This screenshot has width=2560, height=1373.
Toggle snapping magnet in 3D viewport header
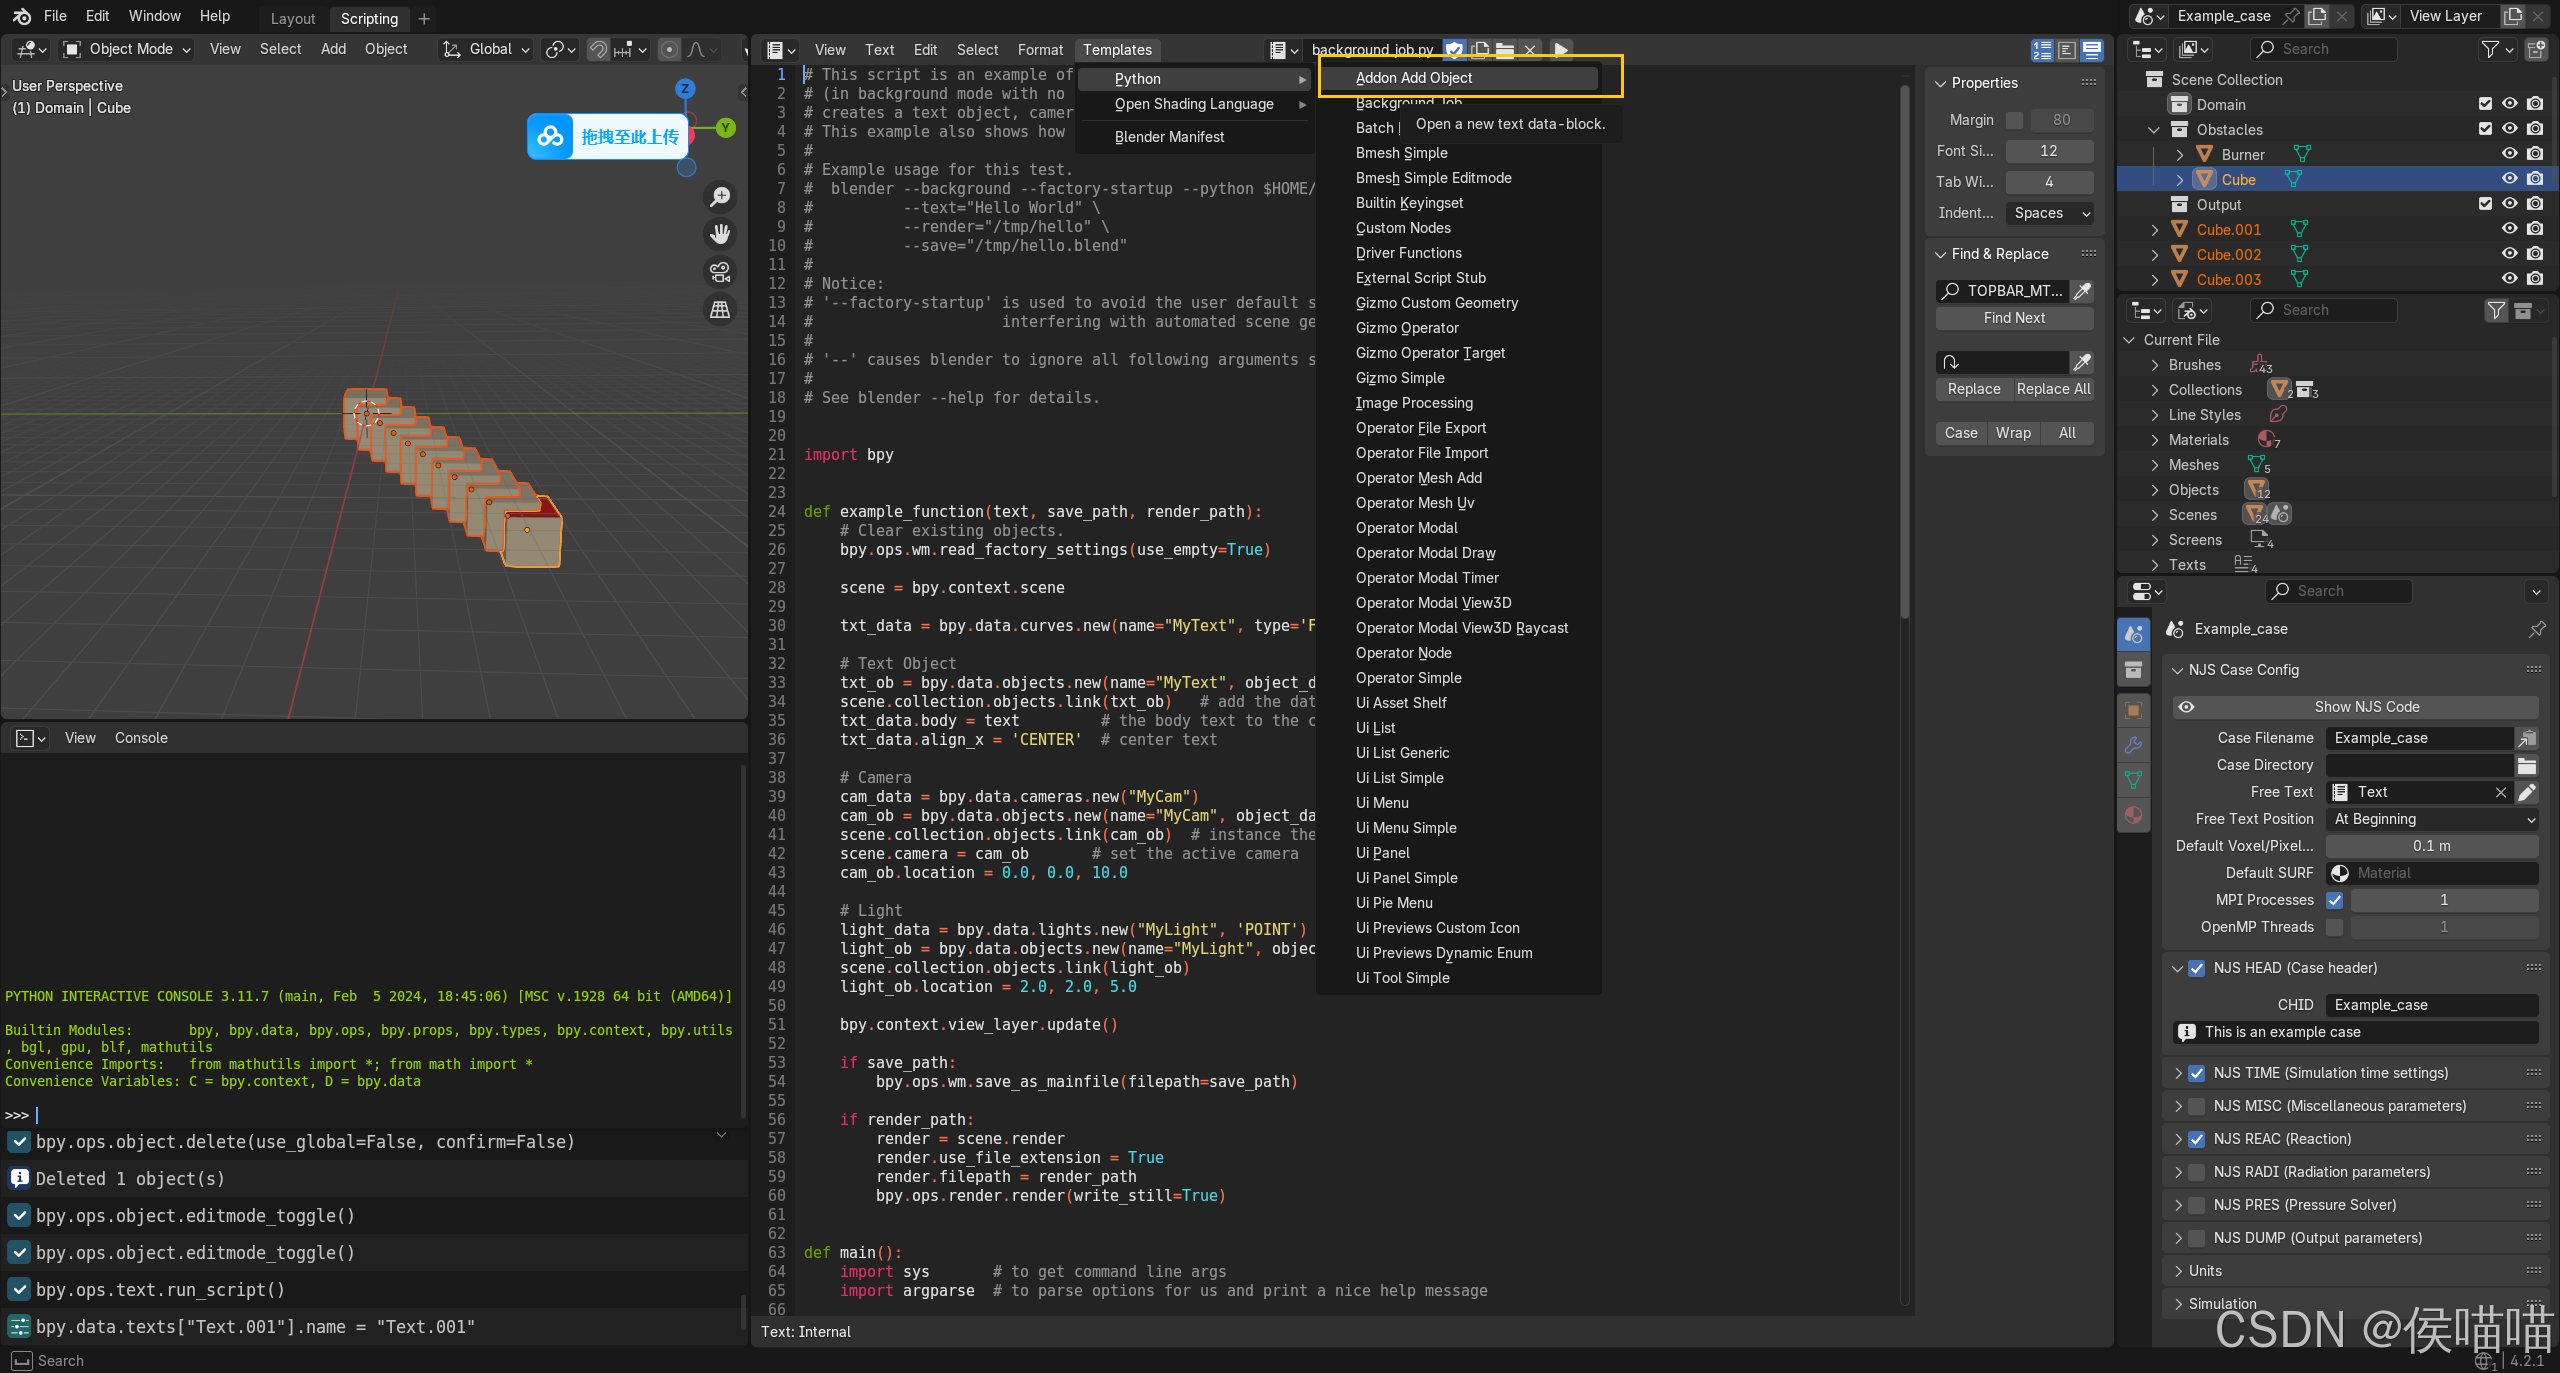click(x=598, y=49)
